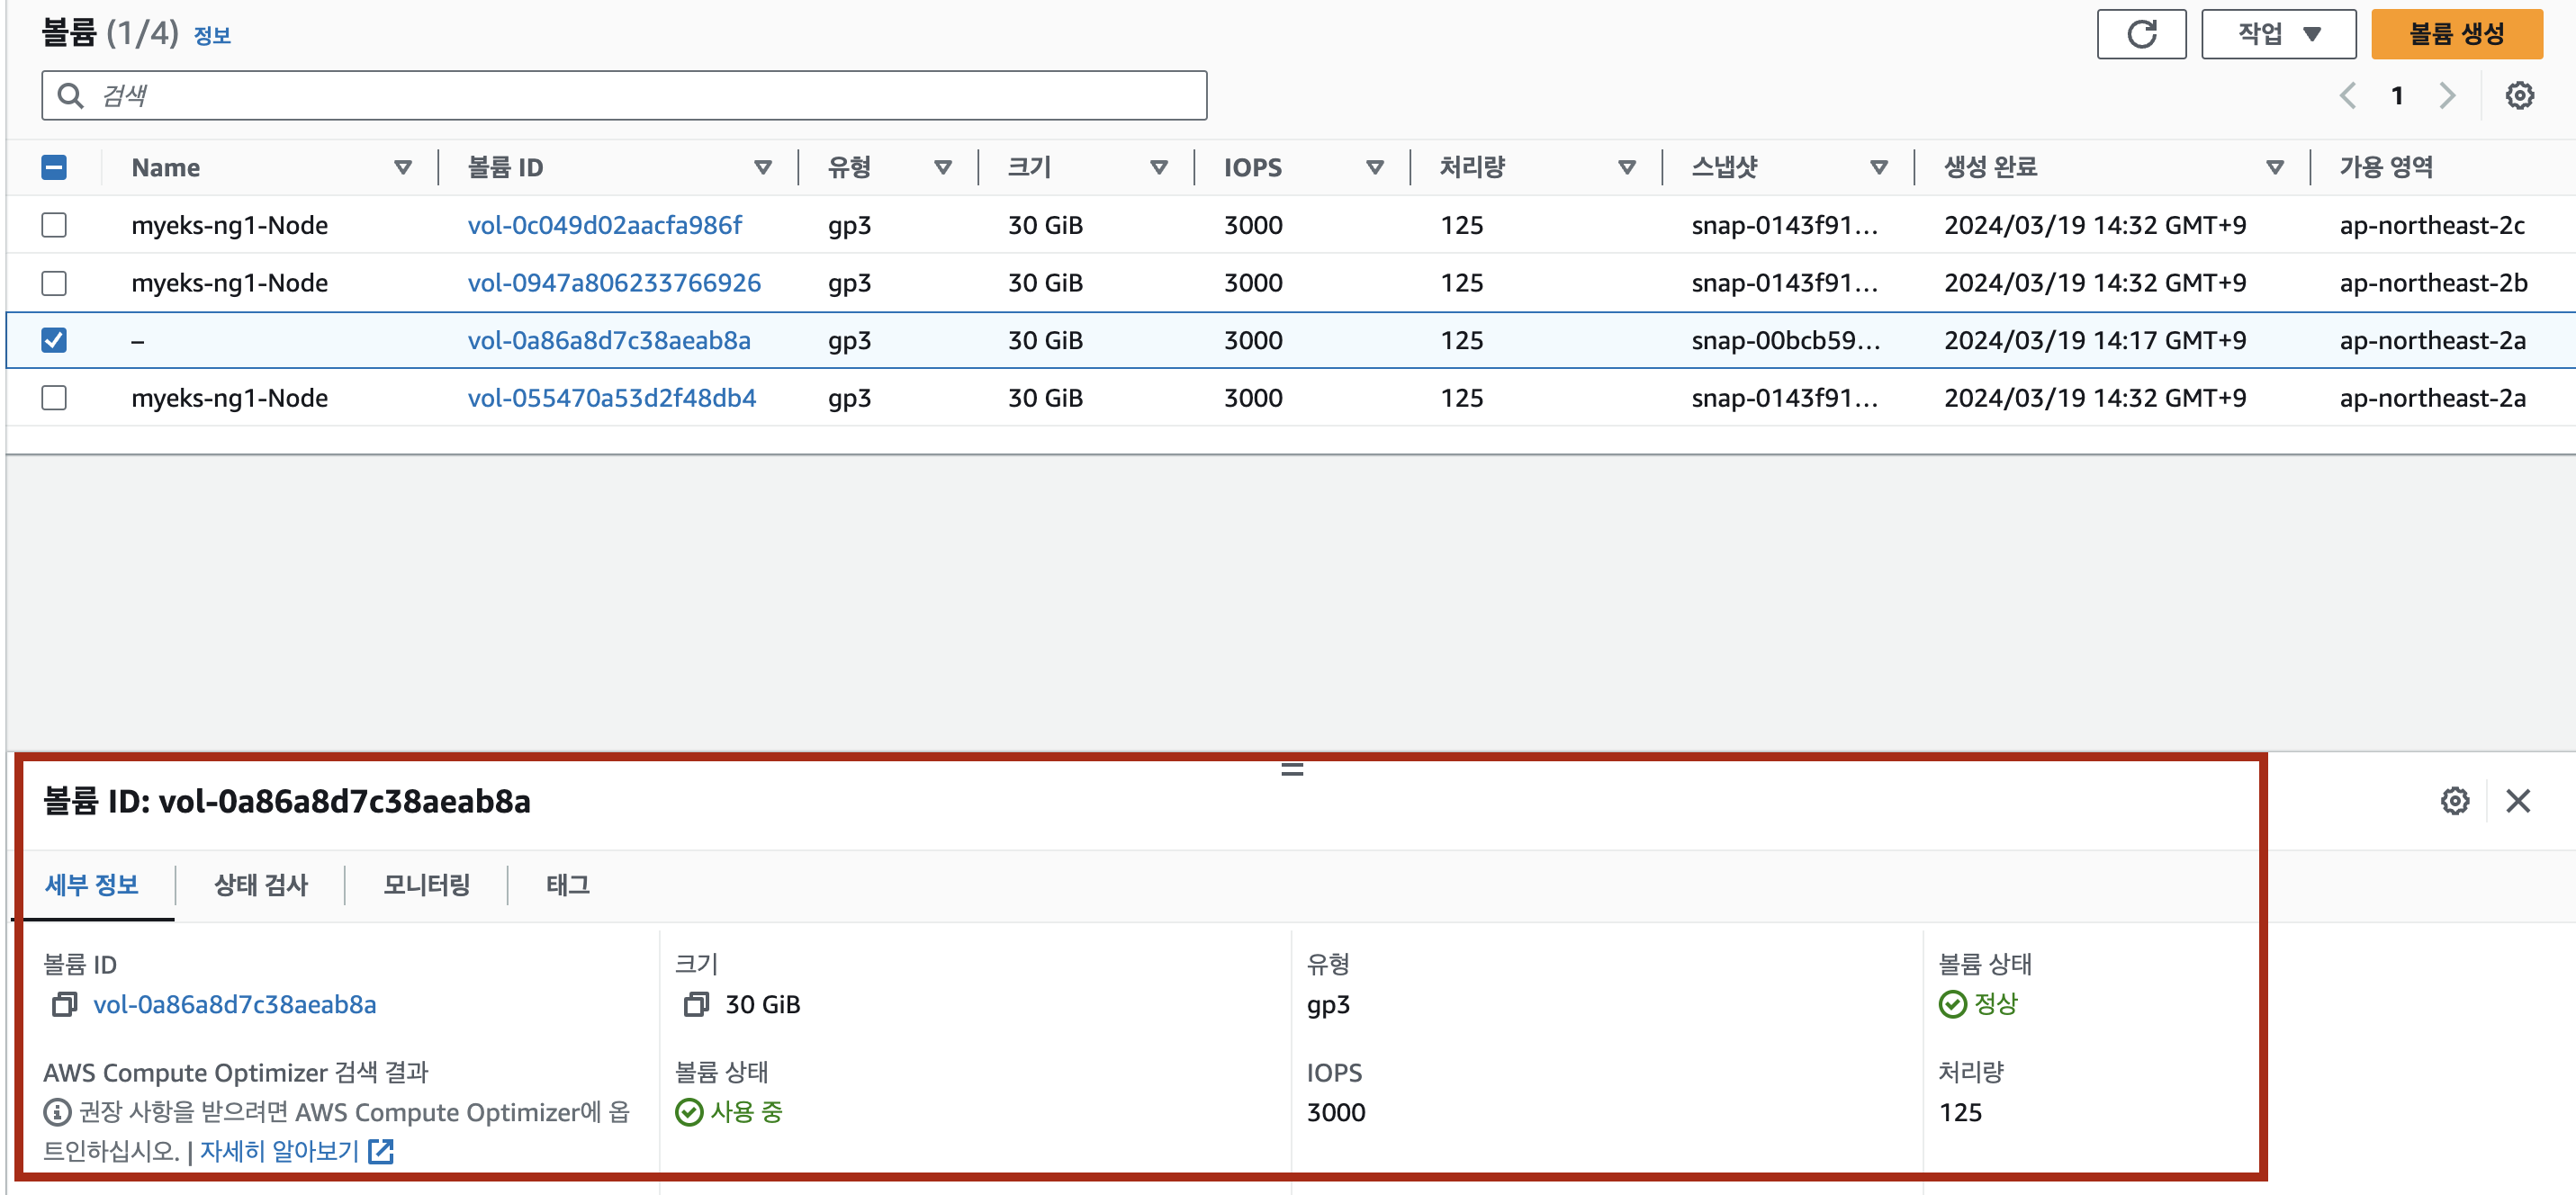
Task: Click the 볼륨 생성 button
Action: click(x=2455, y=35)
